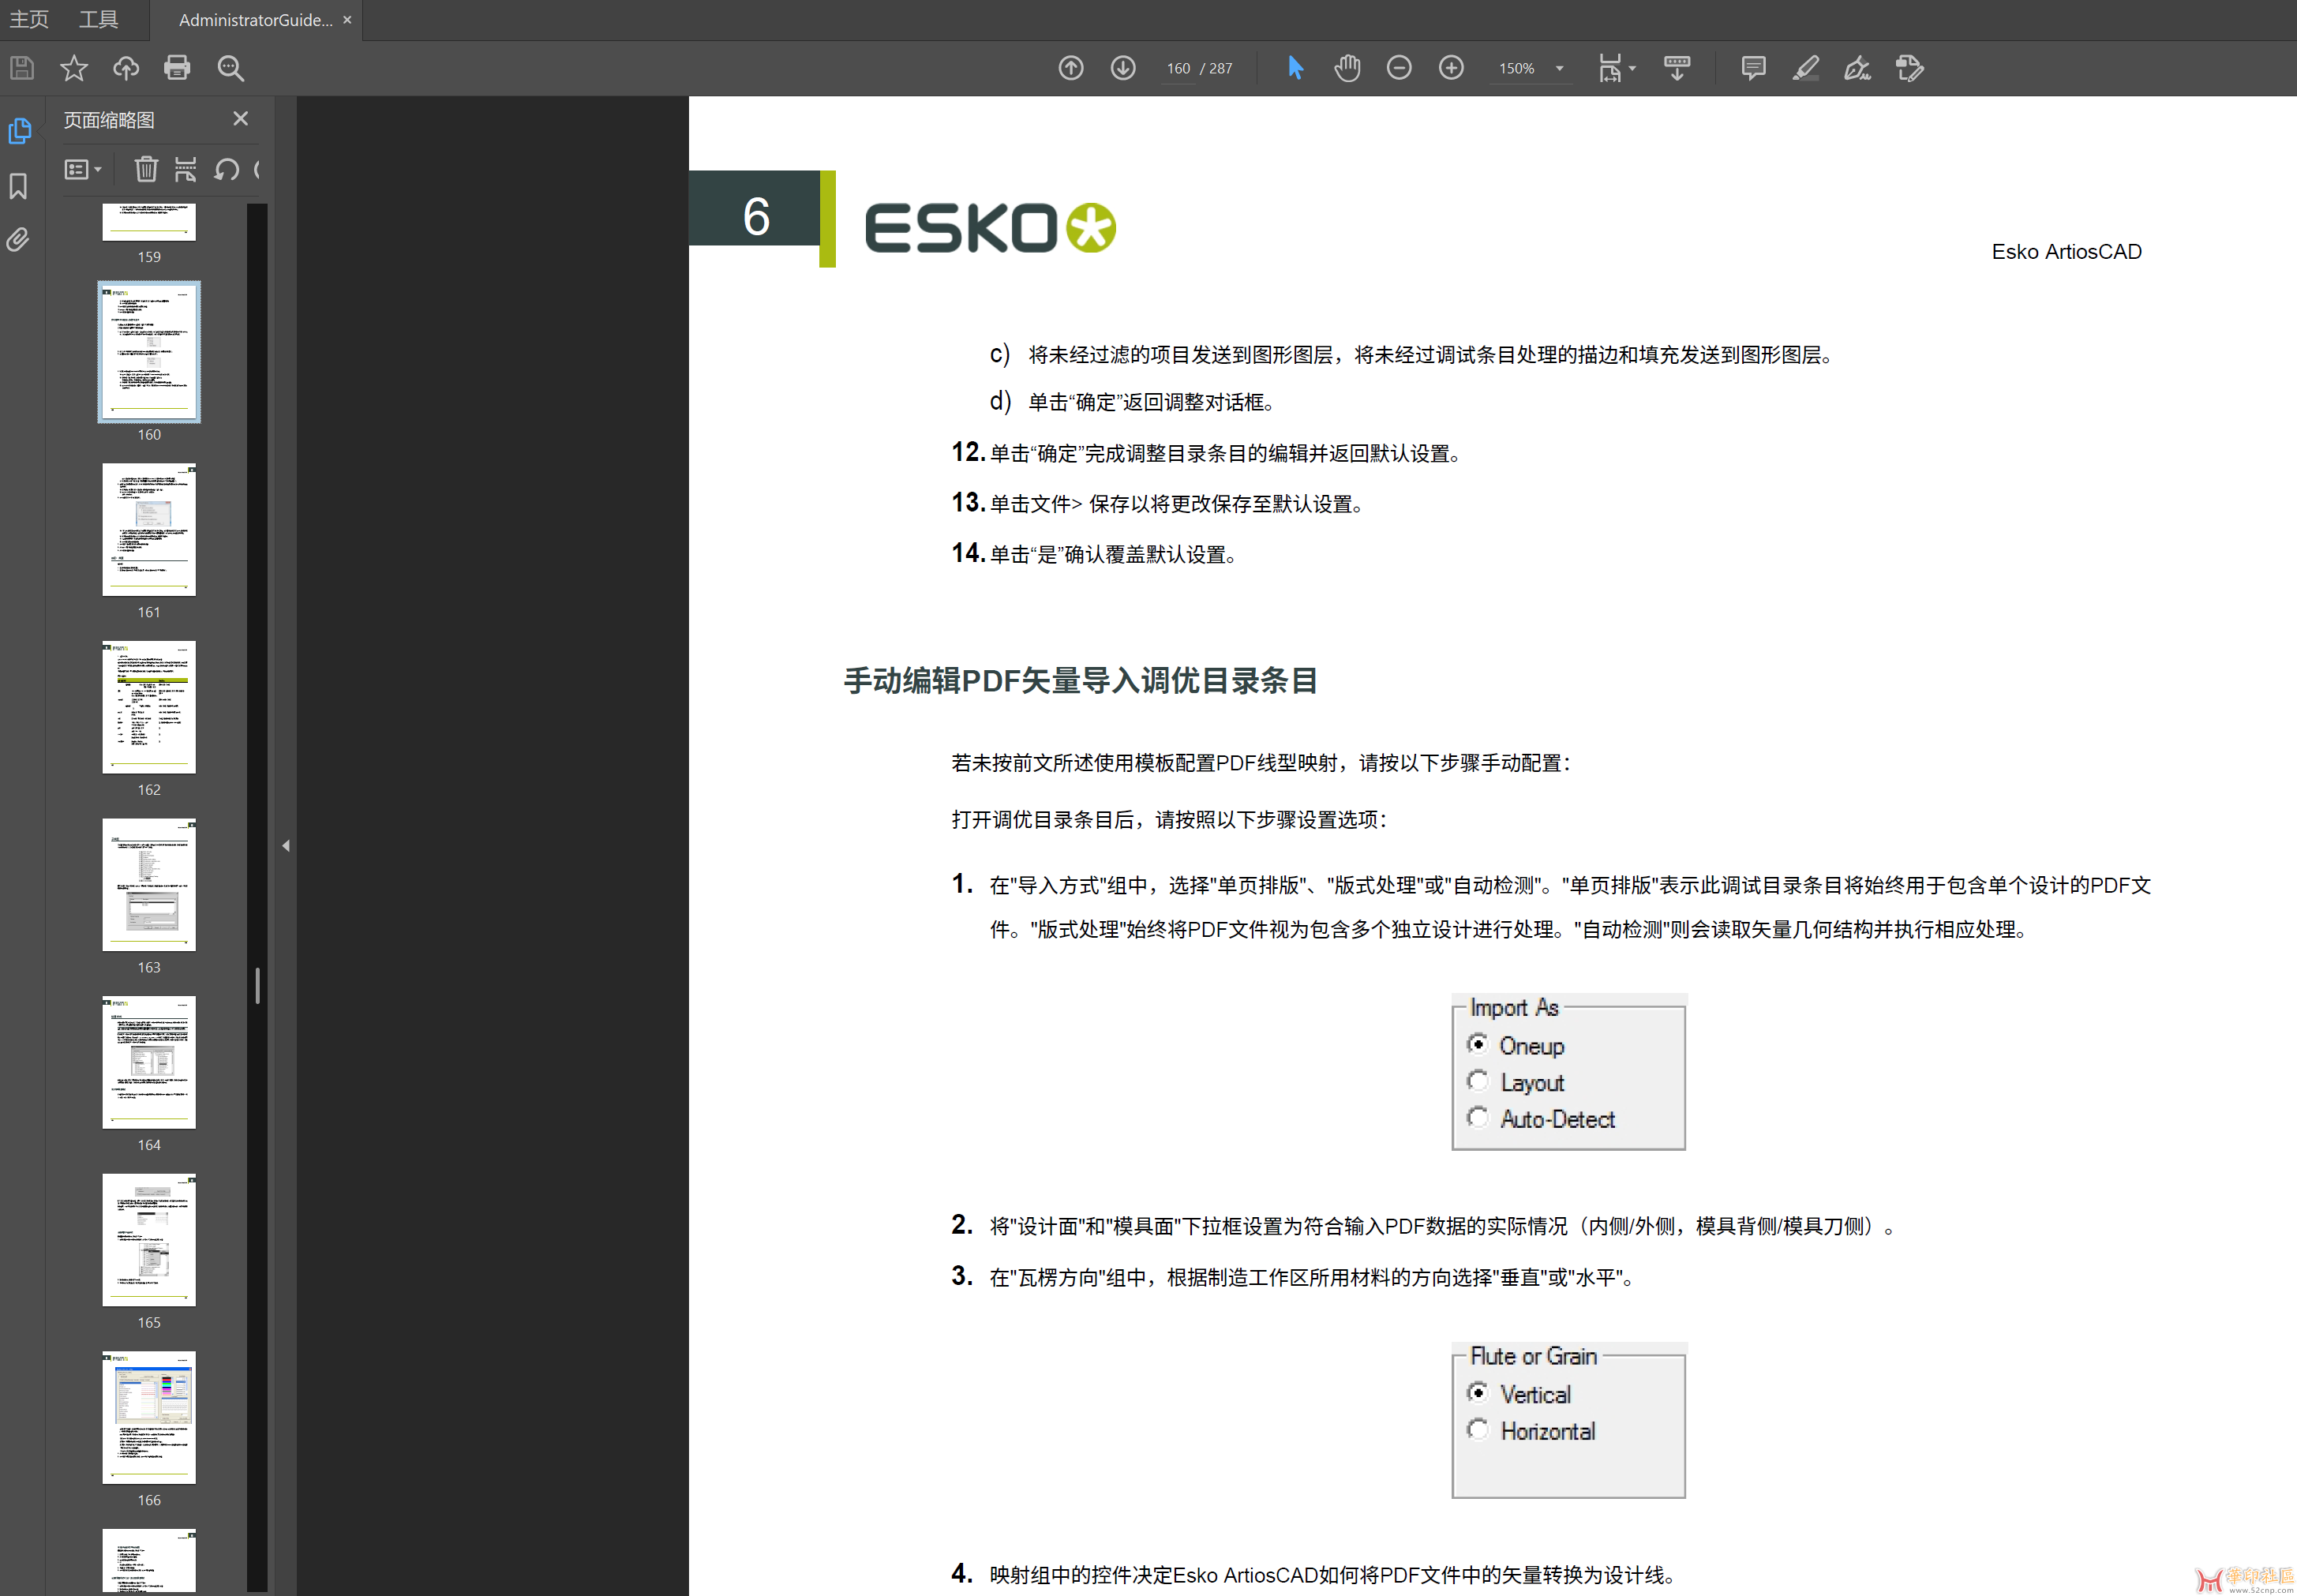
Task: Go to previous page arrow
Action: (x=1071, y=68)
